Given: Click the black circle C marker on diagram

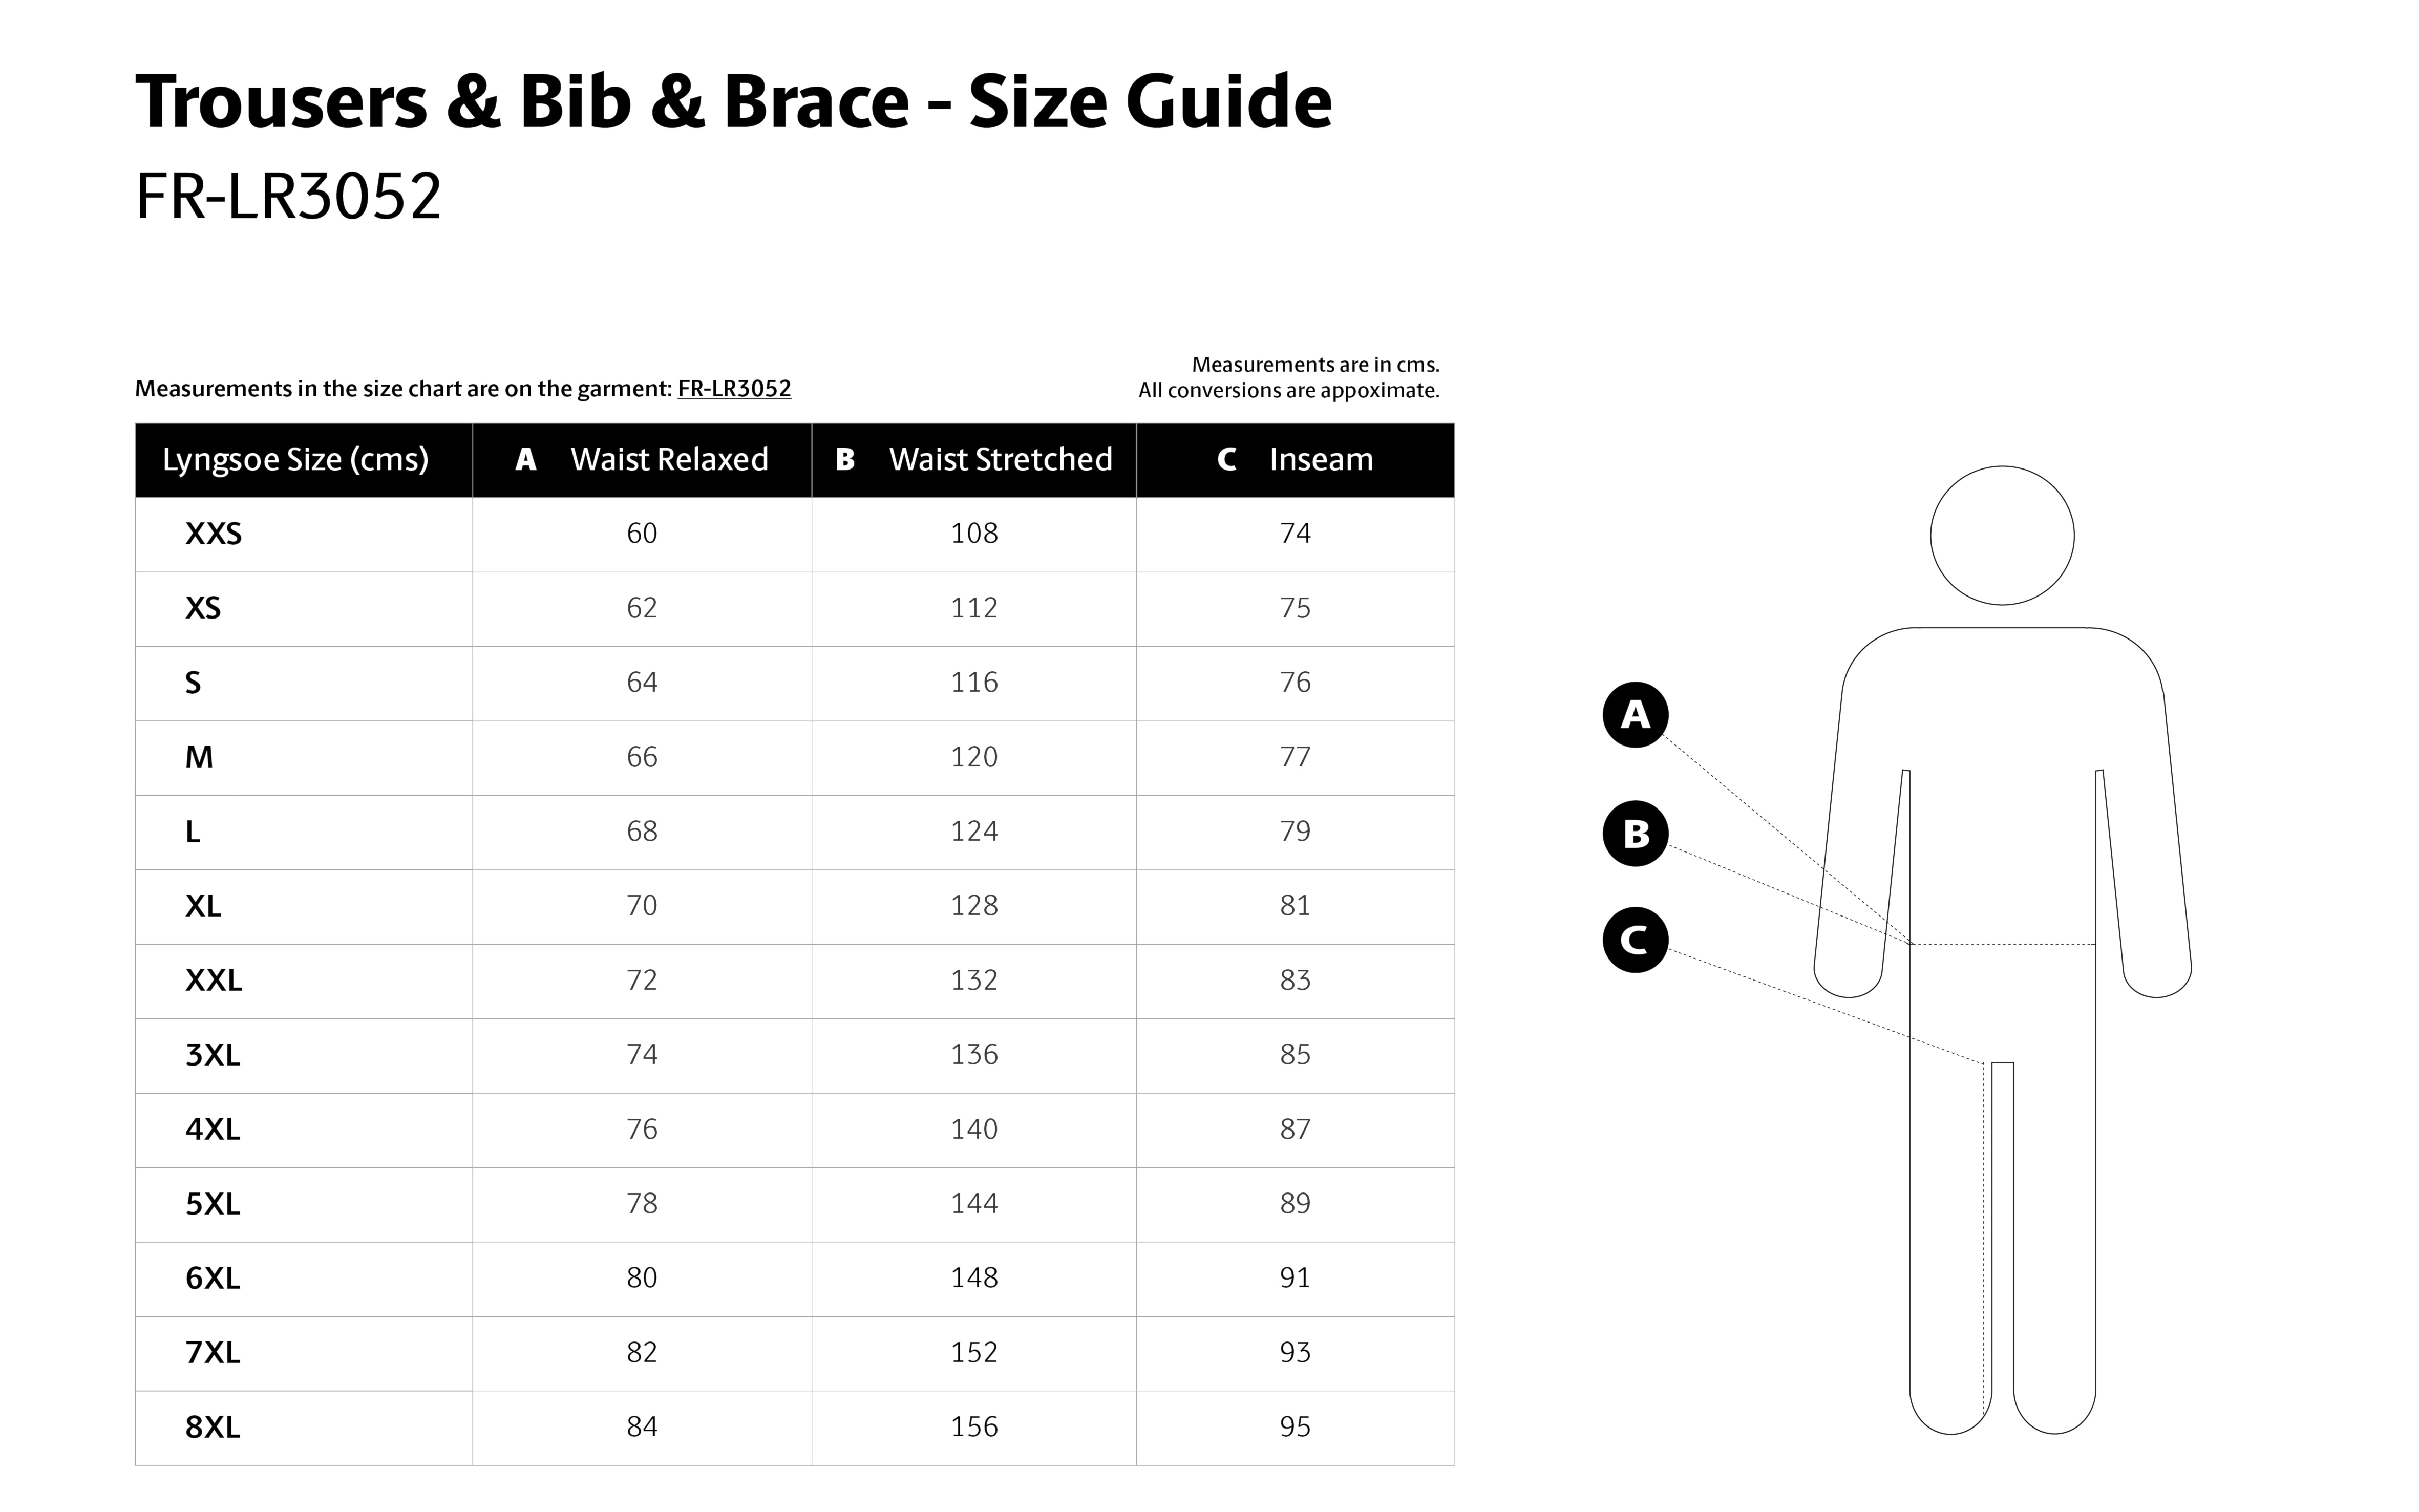Looking at the screenshot, I should [x=1635, y=940].
